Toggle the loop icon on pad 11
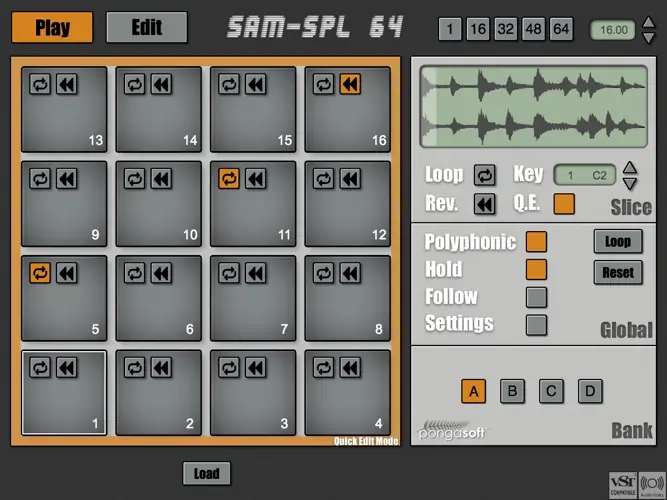The width and height of the screenshot is (667, 500). pos(229,179)
